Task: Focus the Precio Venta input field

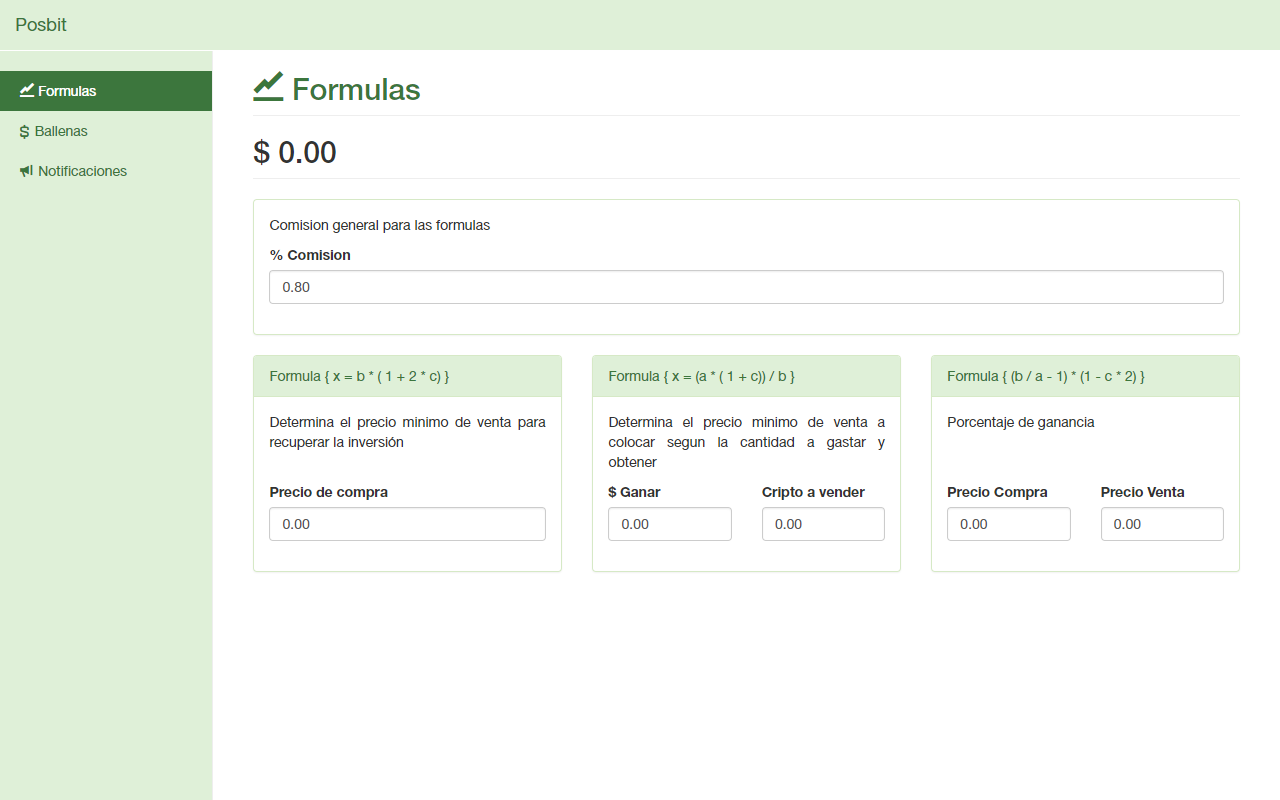Action: point(1162,524)
